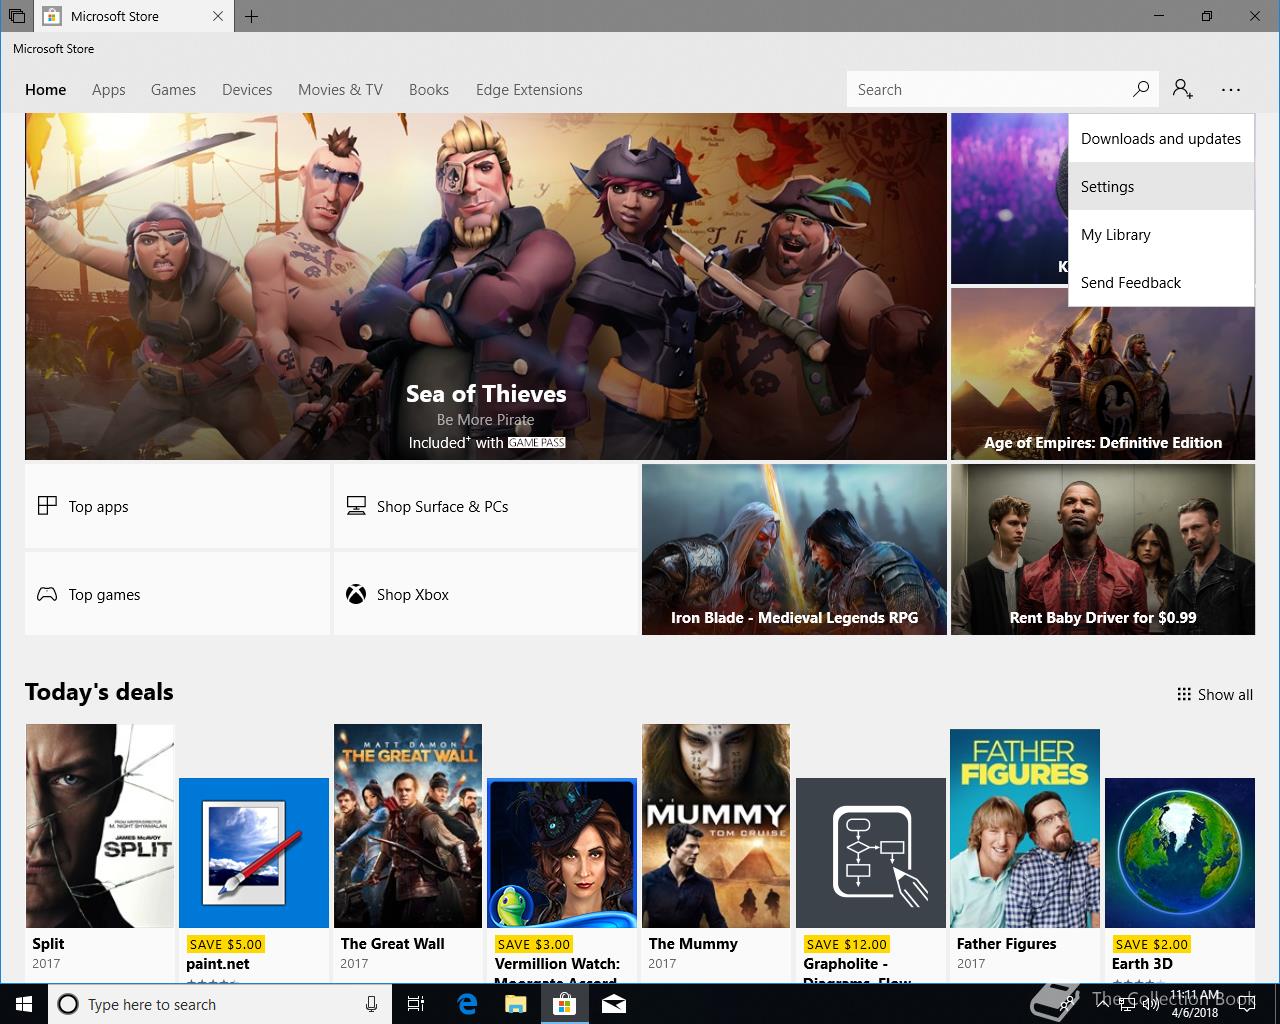
Task: Go to the Devices tab
Action: (x=247, y=89)
